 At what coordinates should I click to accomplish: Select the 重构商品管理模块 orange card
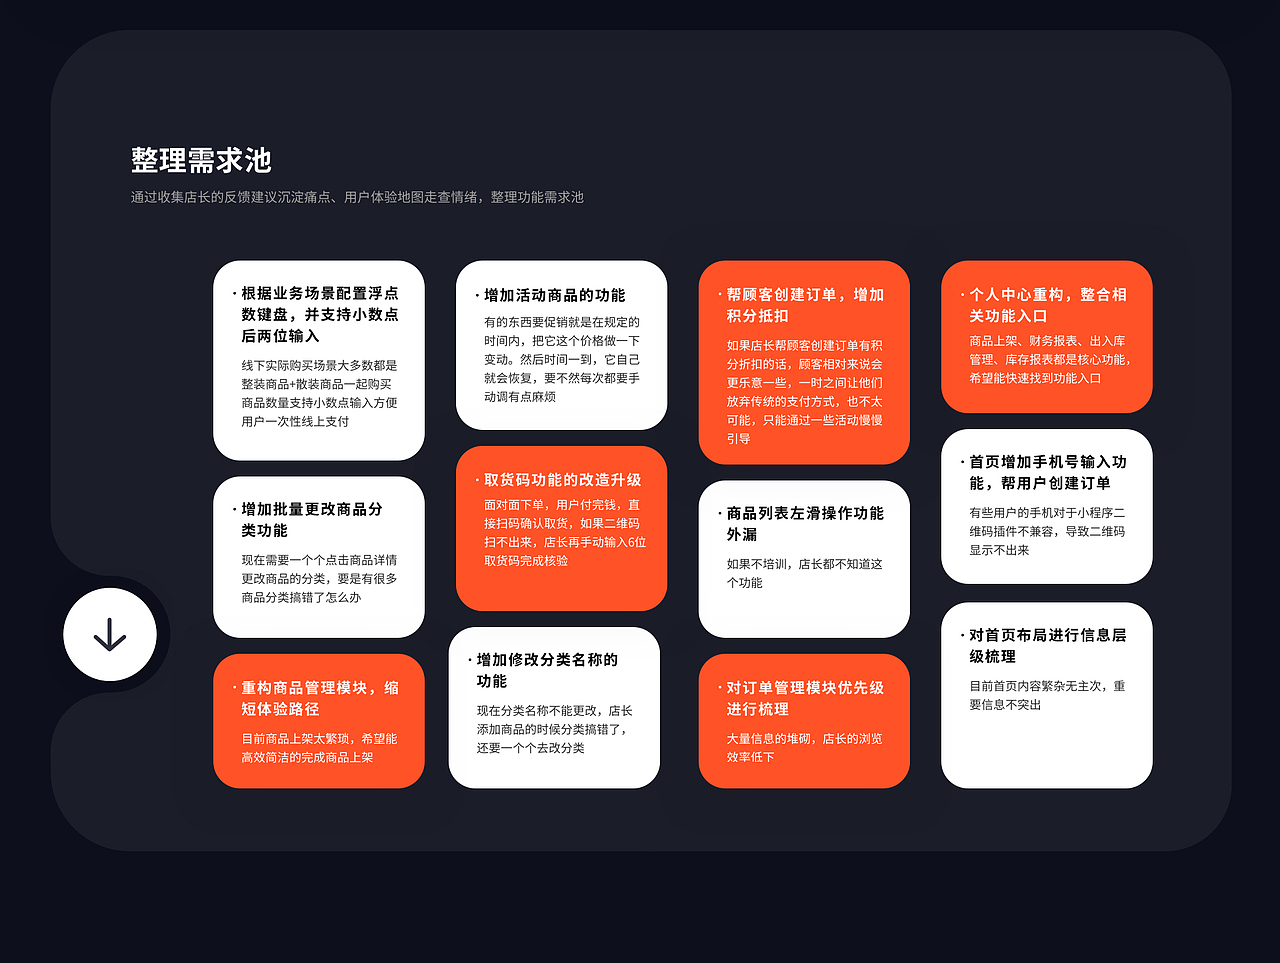(319, 720)
